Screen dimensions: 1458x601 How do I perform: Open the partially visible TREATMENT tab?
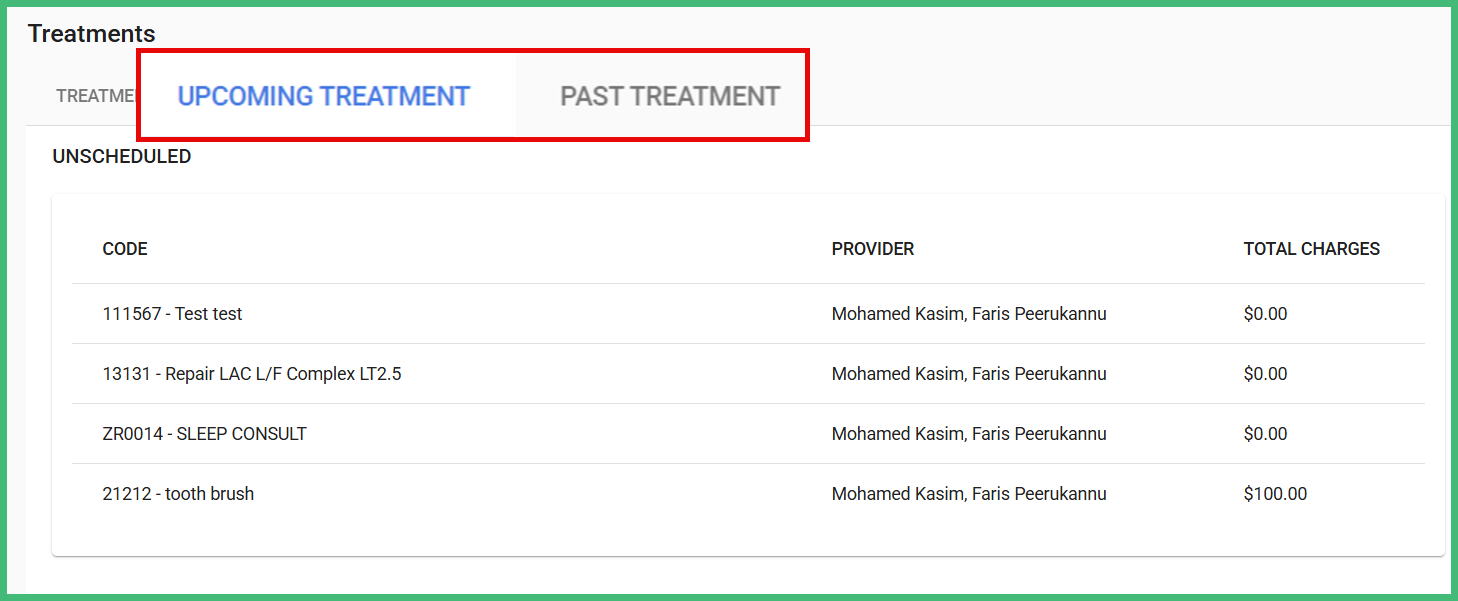97,95
